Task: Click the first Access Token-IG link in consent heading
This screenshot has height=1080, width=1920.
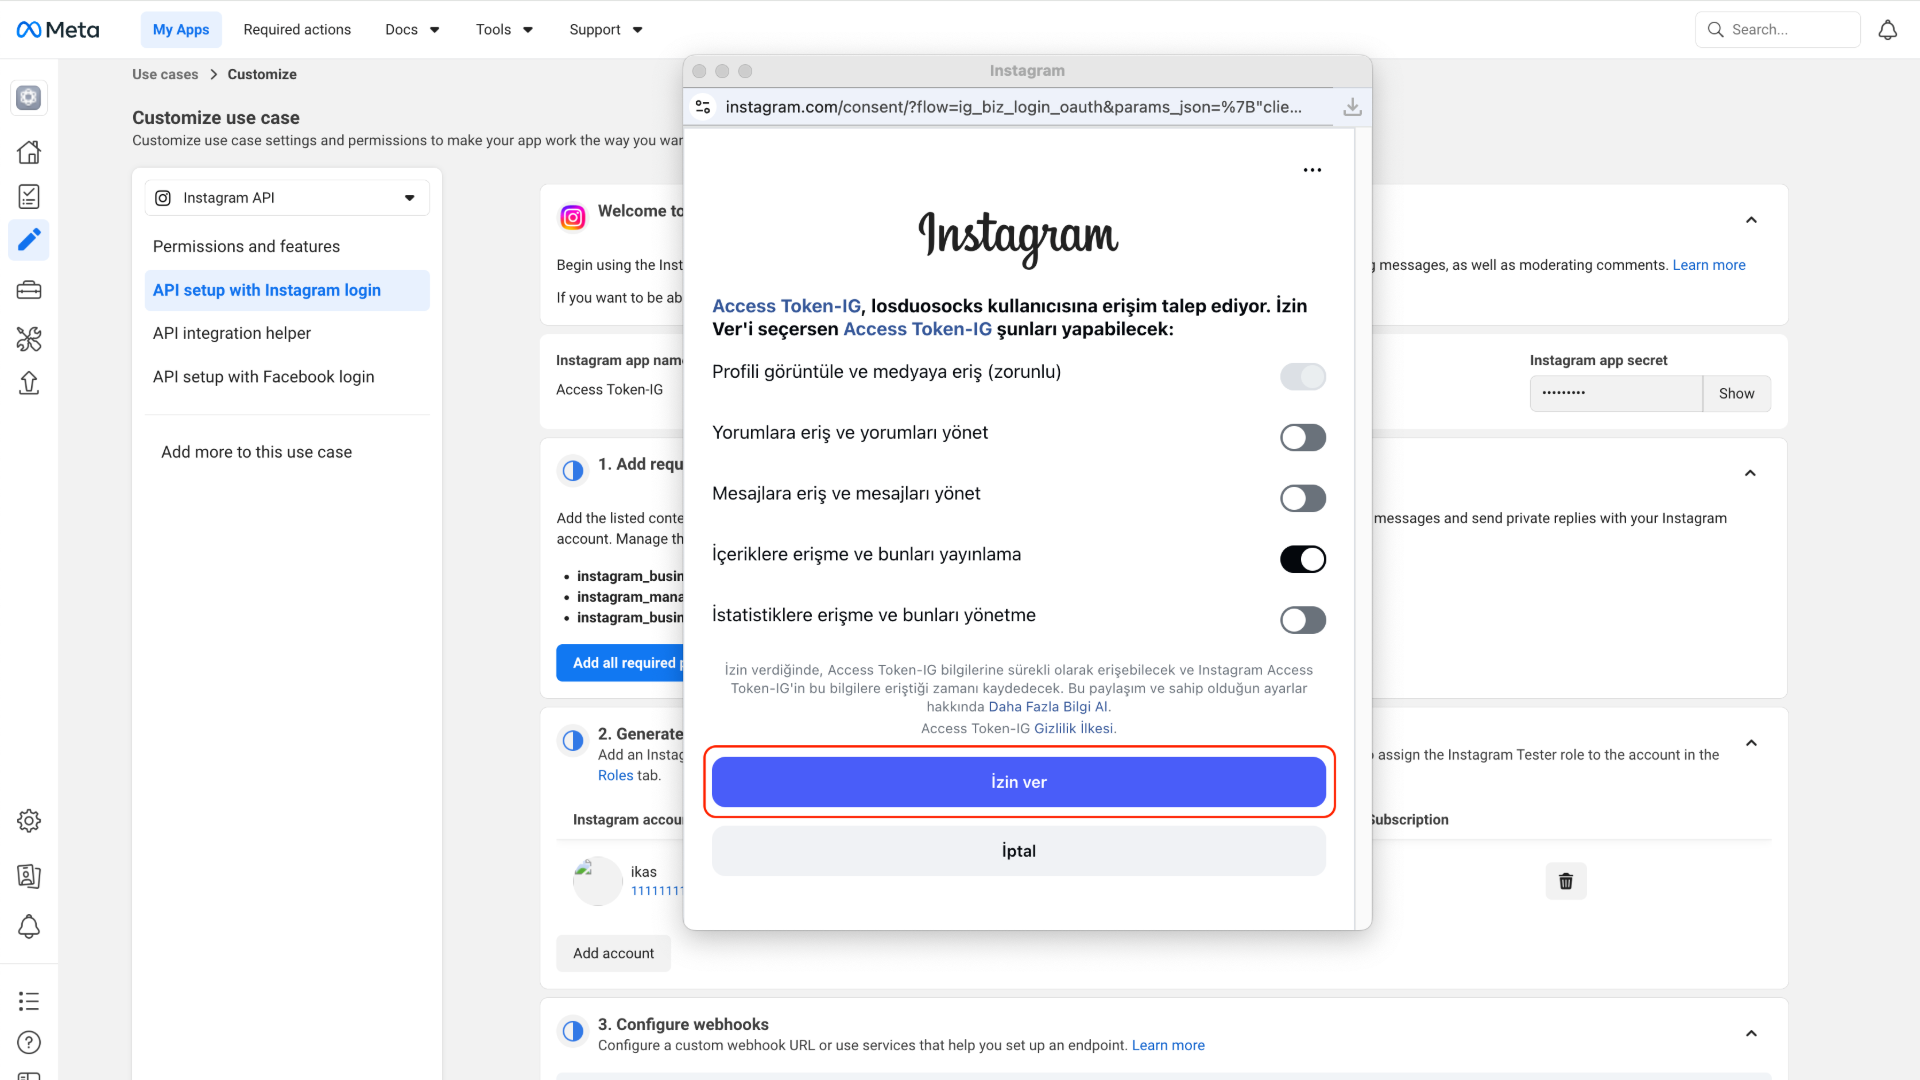Action: 786,306
